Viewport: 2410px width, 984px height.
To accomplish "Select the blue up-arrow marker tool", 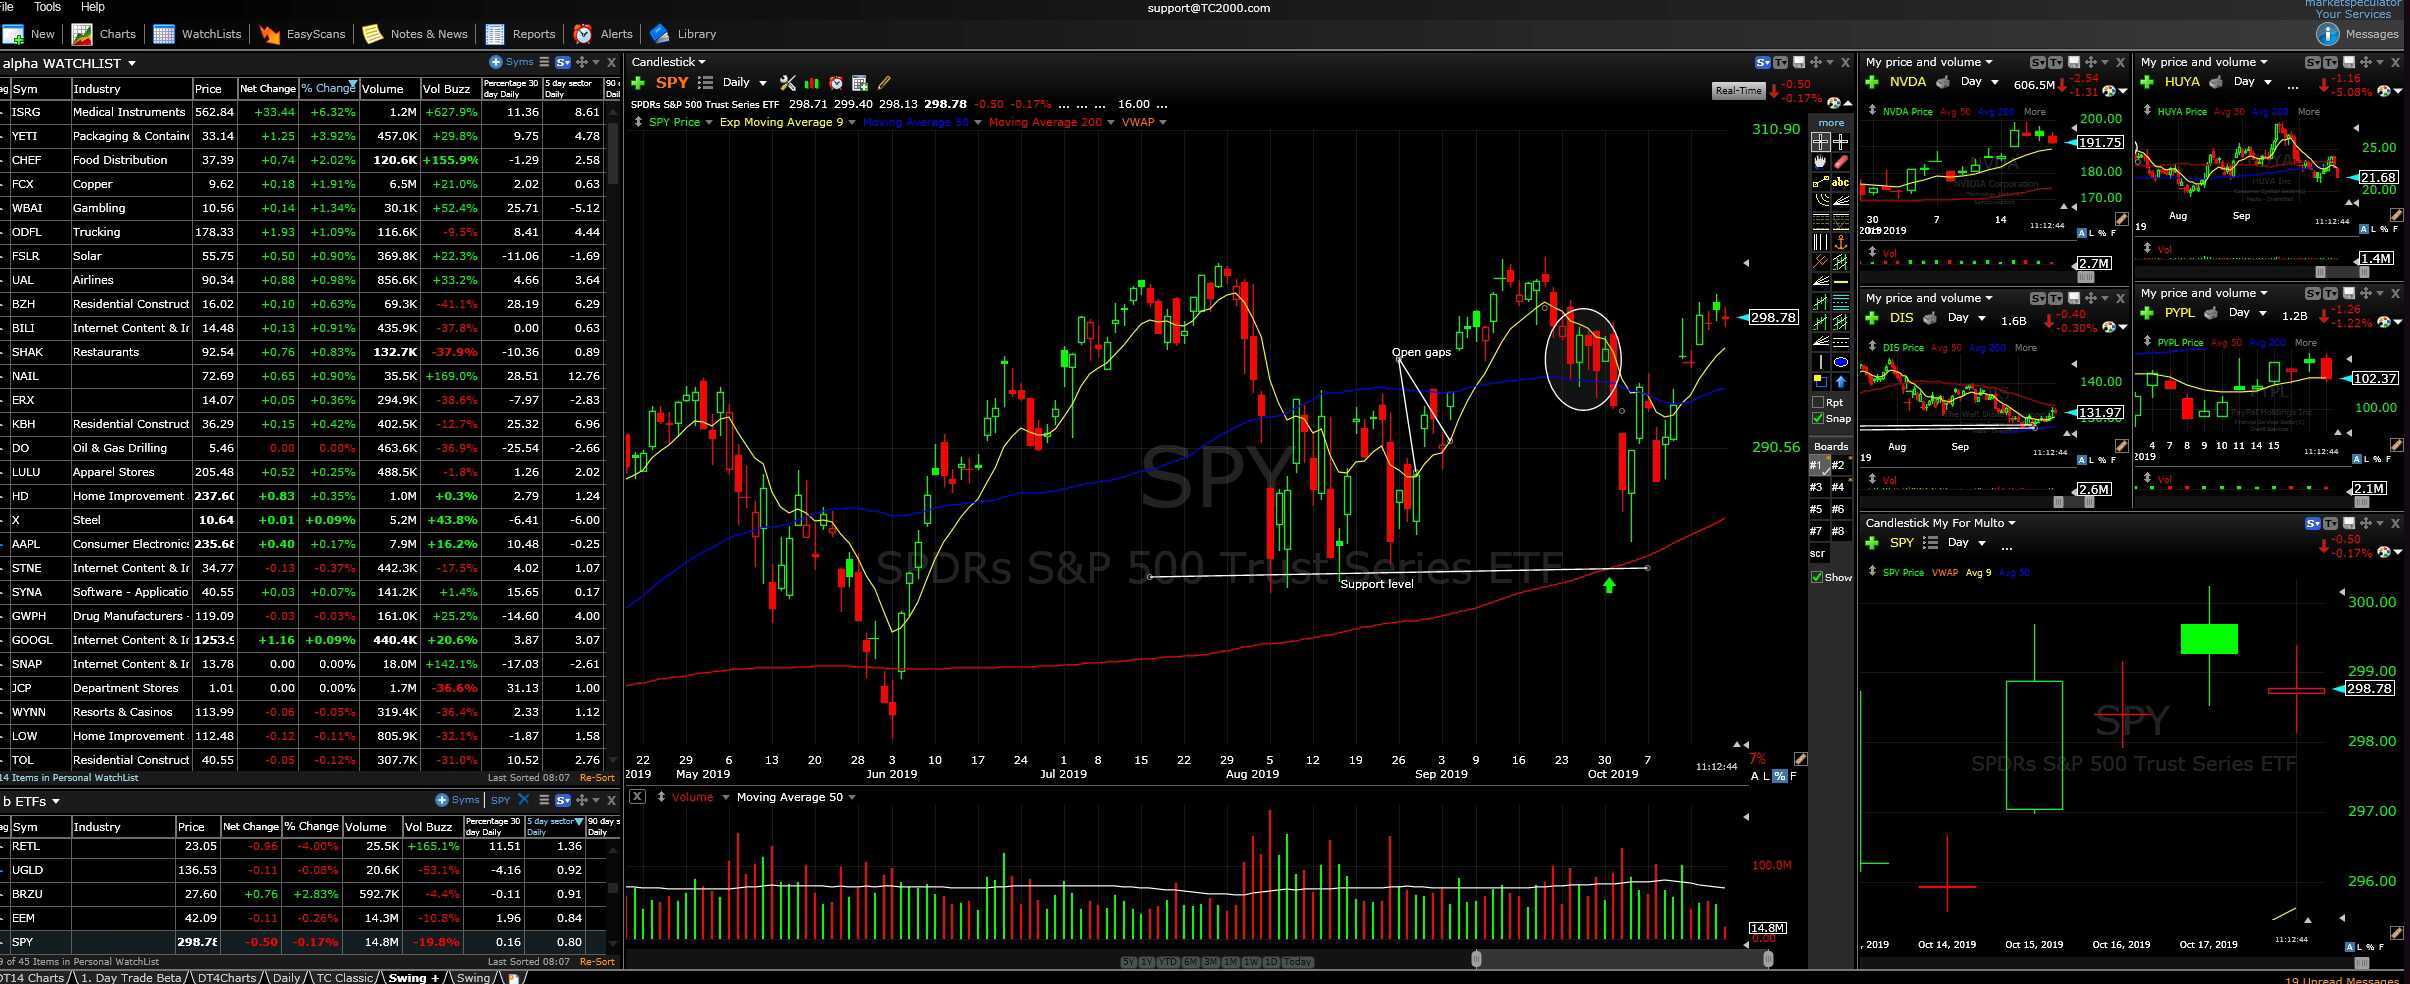I will click(x=1841, y=382).
